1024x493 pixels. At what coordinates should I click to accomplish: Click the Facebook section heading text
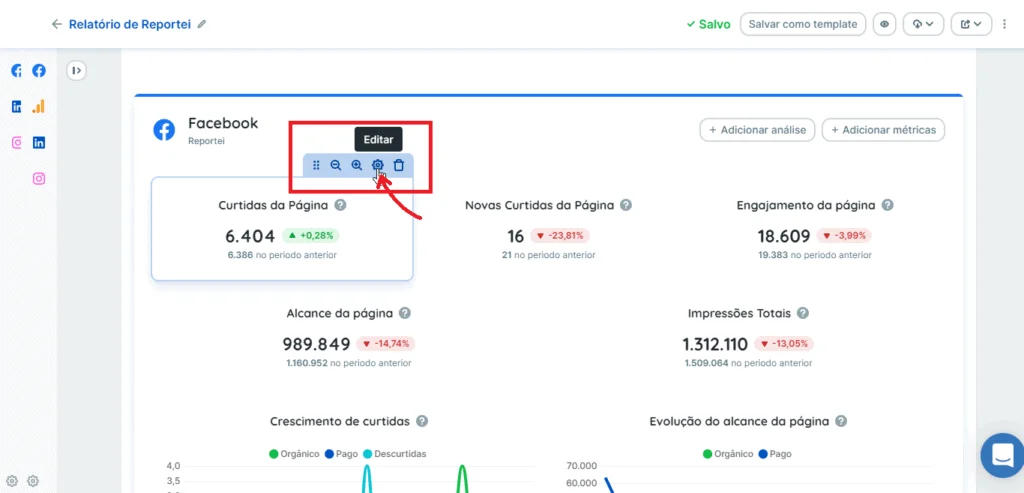pos(223,123)
